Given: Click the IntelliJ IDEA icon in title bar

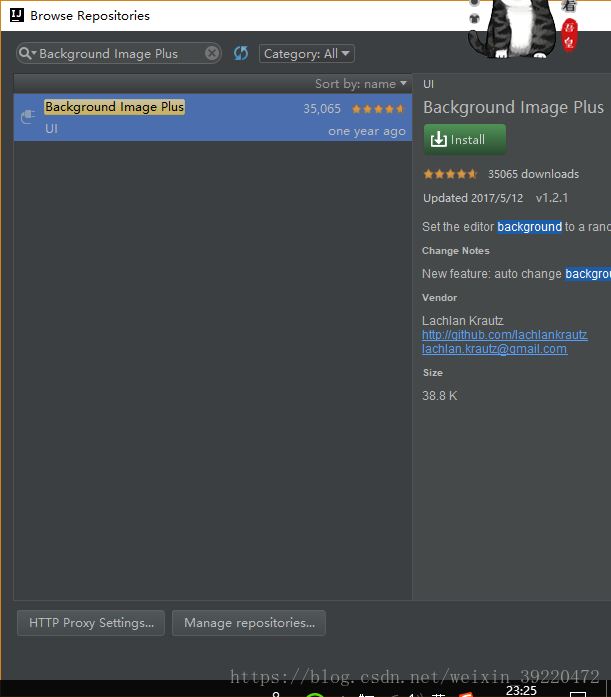Looking at the screenshot, I should 16,15.
